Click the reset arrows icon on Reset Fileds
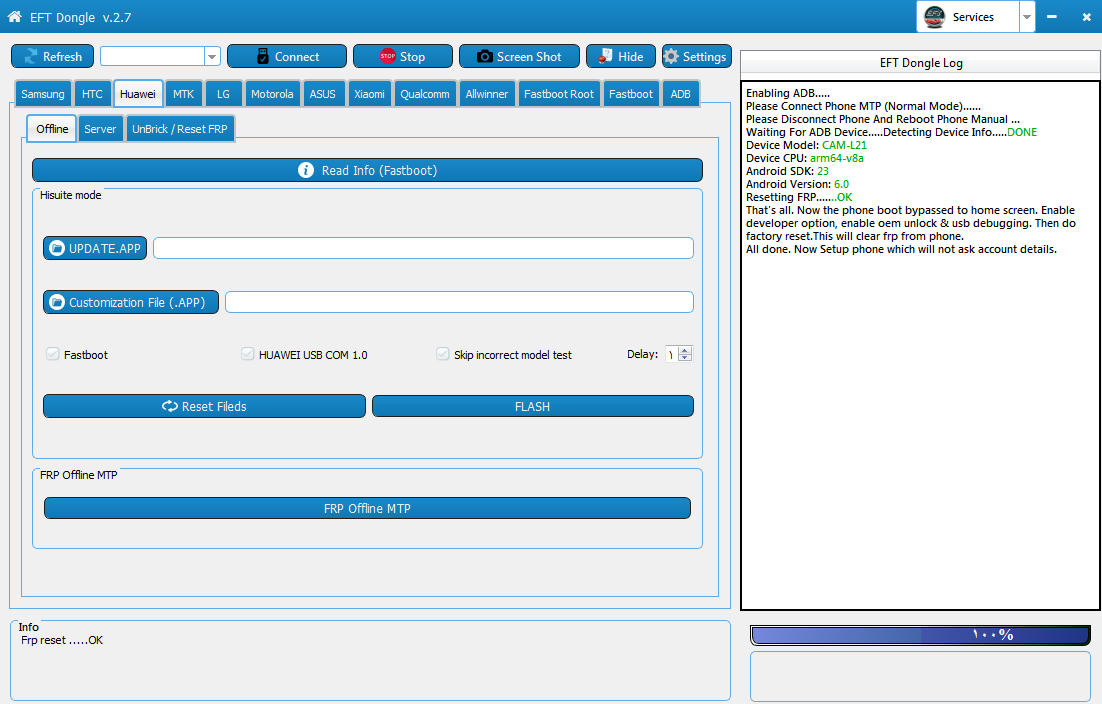 169,406
